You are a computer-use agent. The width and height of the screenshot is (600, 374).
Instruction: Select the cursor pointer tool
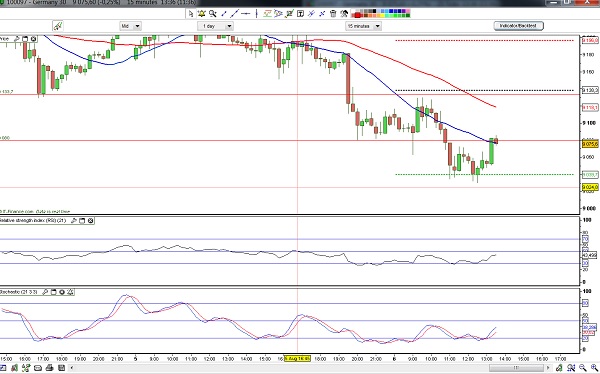point(191,14)
